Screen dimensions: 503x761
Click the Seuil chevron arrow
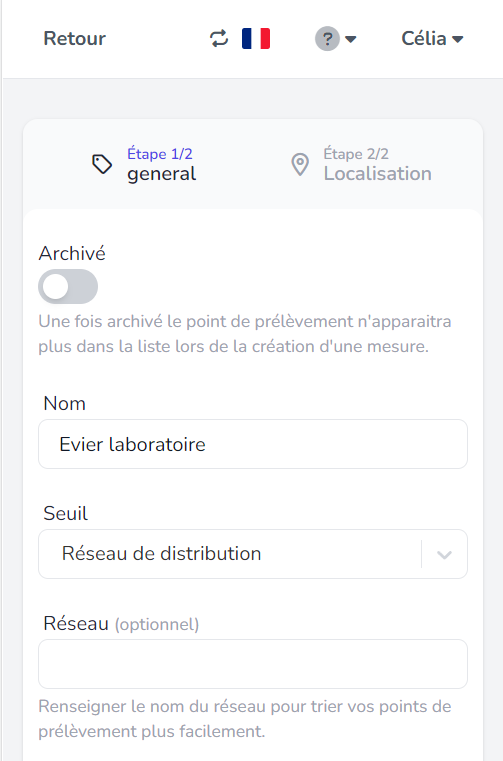pos(444,554)
